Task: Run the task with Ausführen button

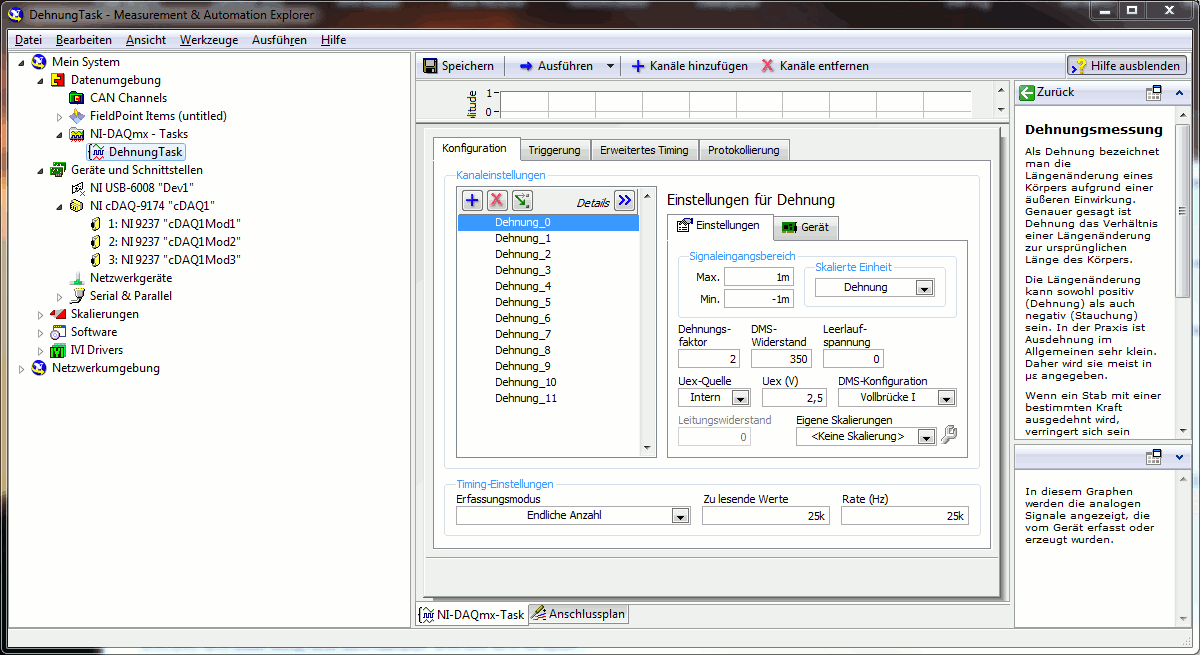Action: pyautogui.click(x=555, y=66)
